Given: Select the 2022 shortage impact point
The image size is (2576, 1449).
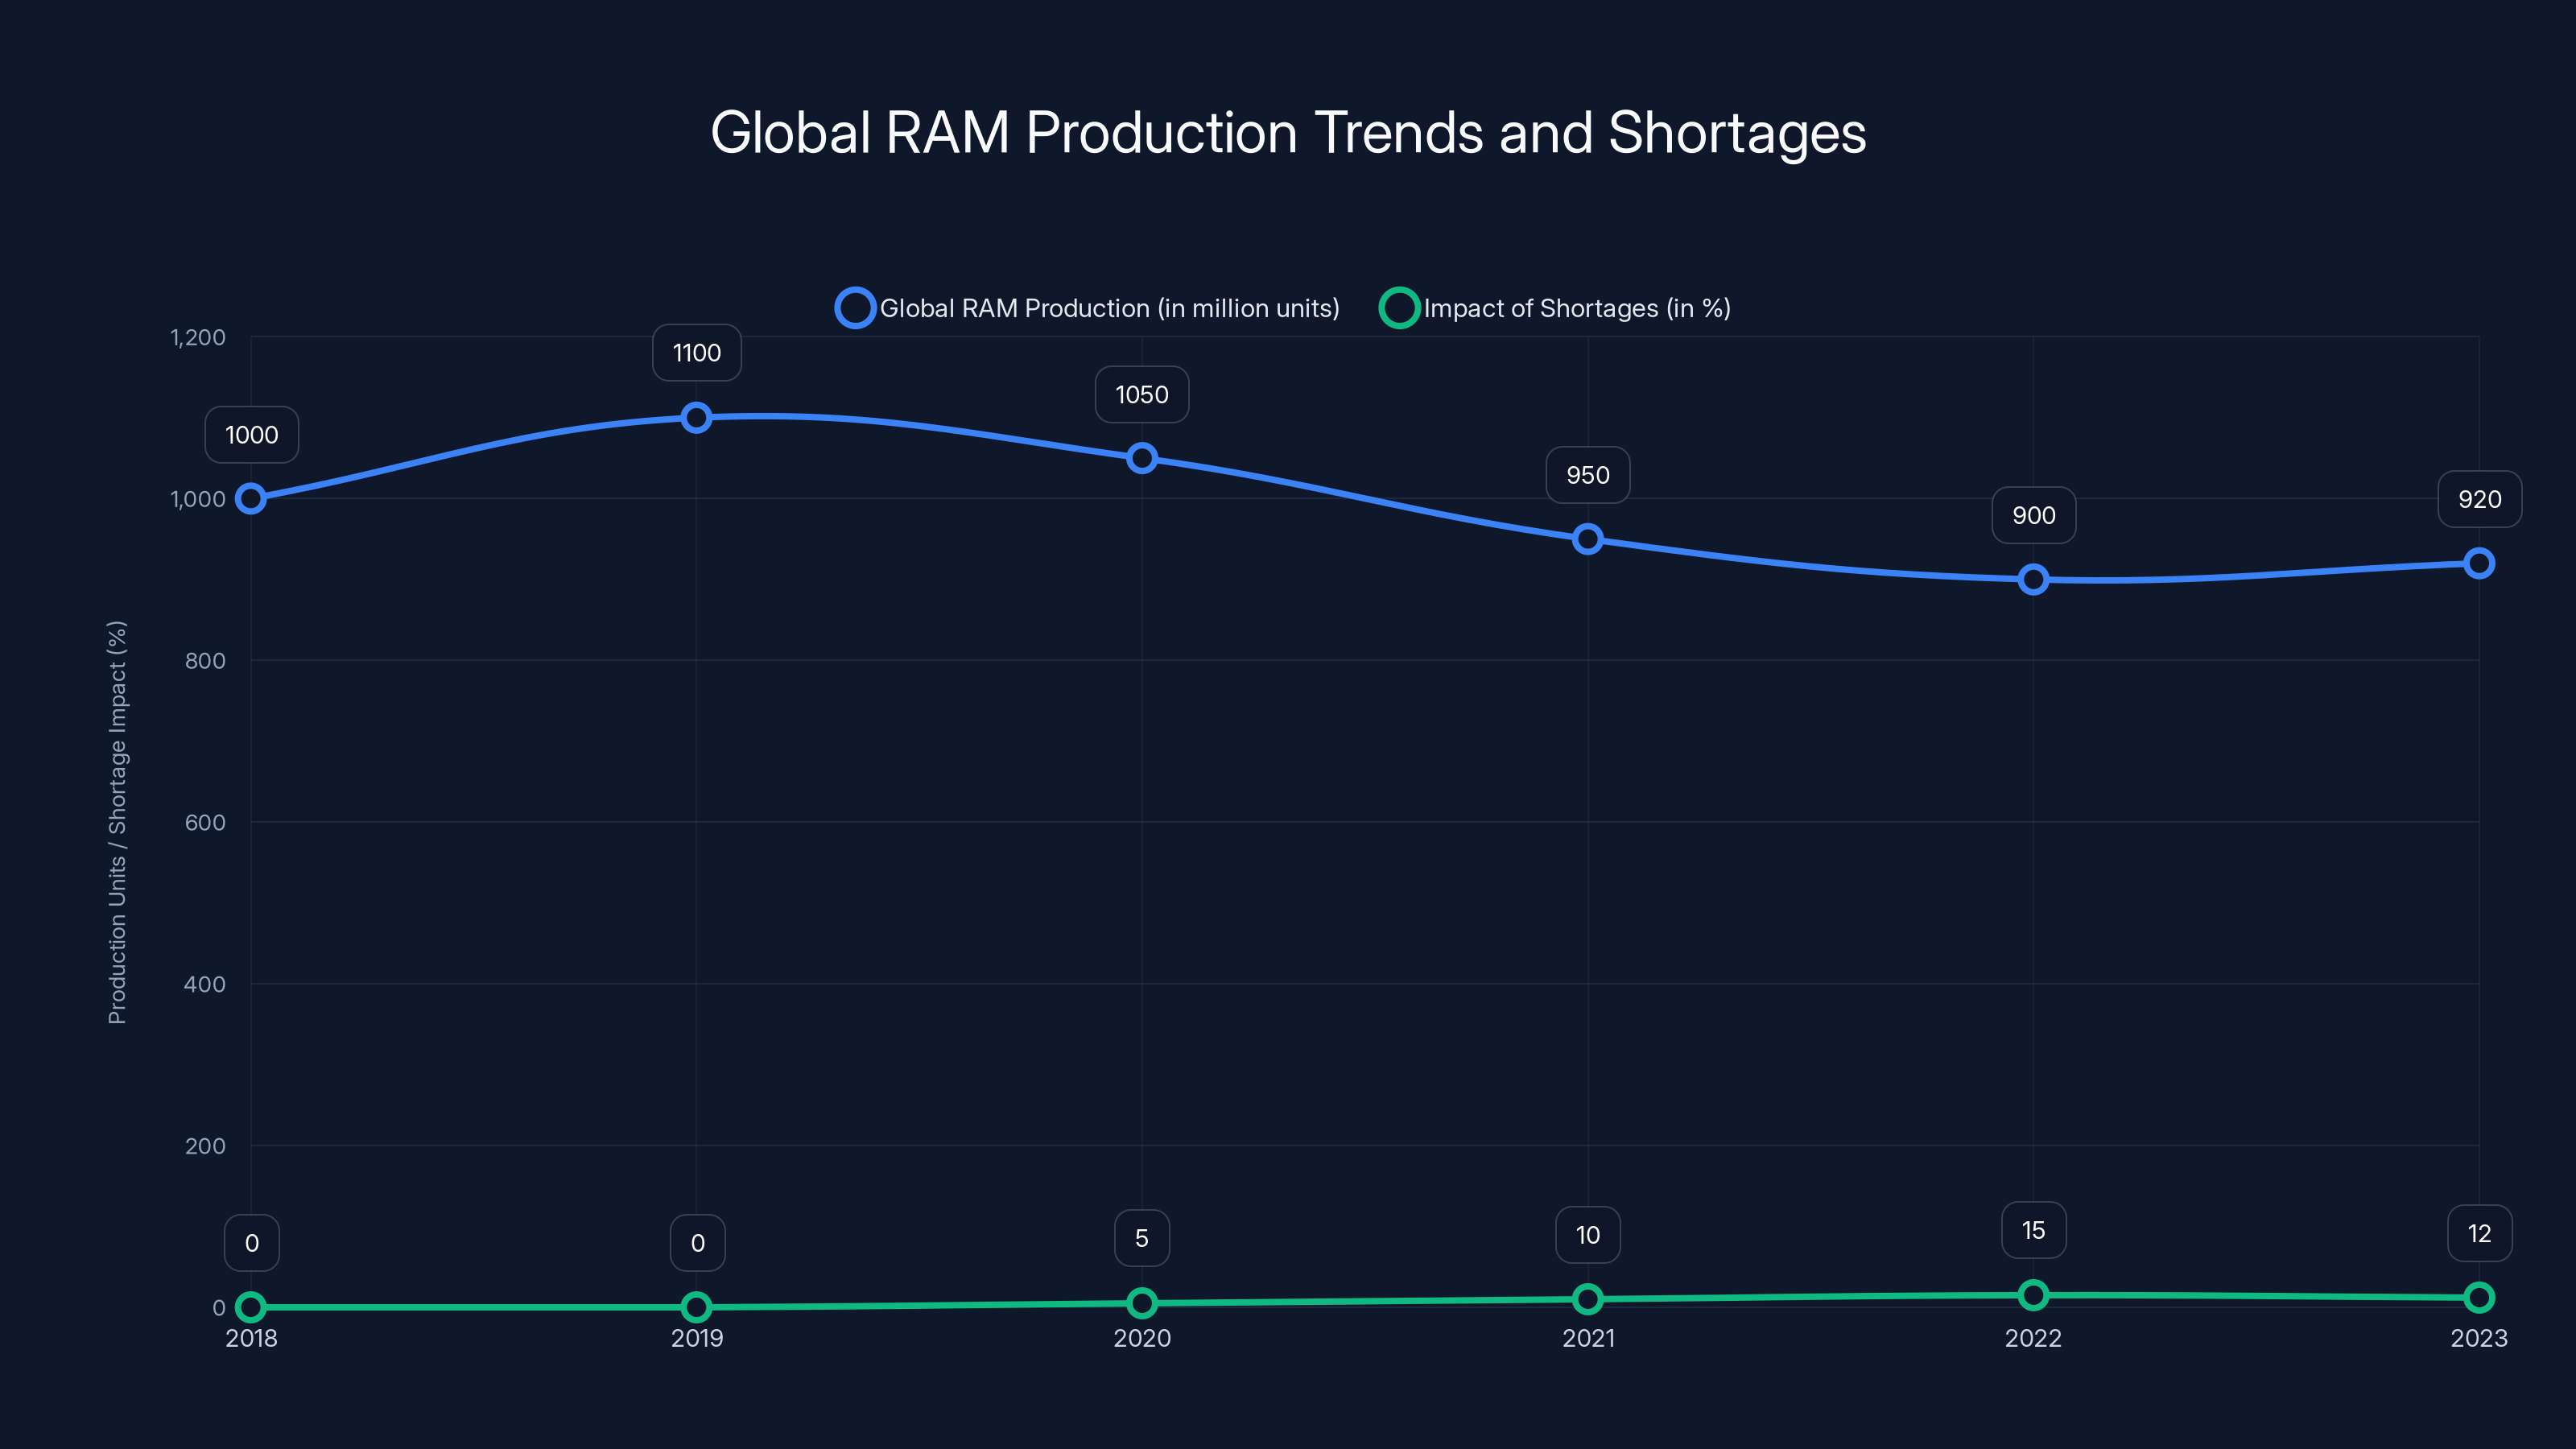Looking at the screenshot, I should pyautogui.click(x=2033, y=1295).
